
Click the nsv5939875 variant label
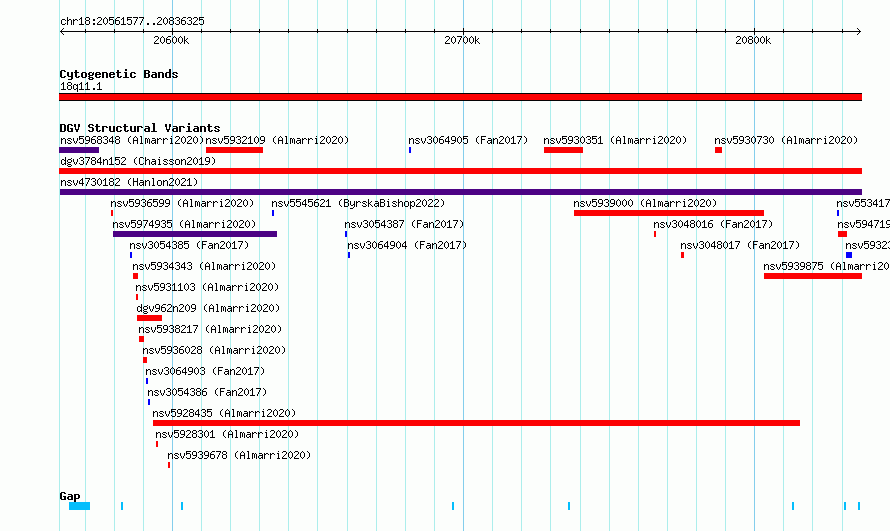tap(826, 266)
